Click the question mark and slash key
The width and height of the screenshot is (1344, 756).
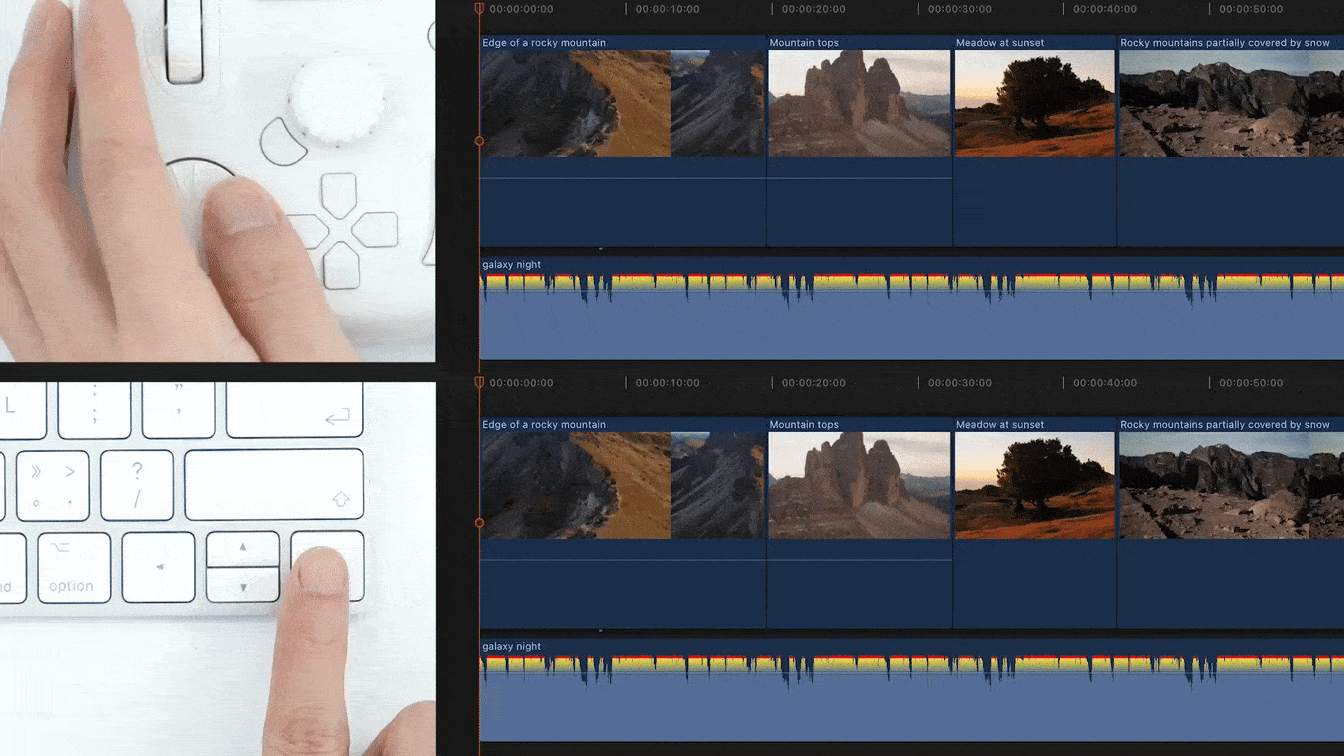coord(137,485)
